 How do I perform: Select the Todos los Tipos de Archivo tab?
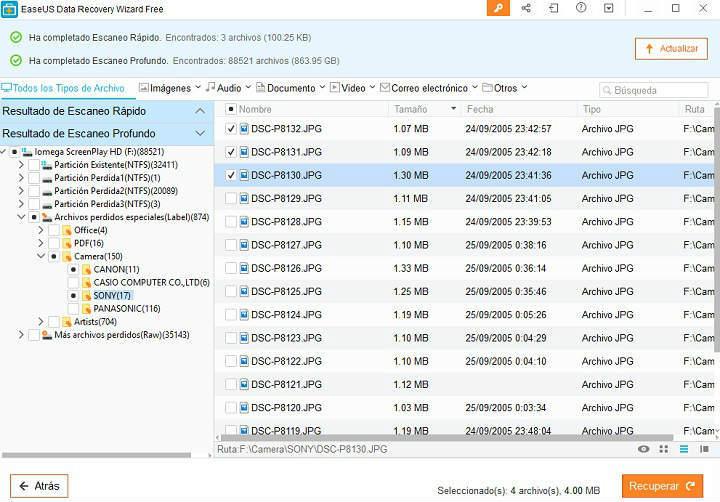64,88
